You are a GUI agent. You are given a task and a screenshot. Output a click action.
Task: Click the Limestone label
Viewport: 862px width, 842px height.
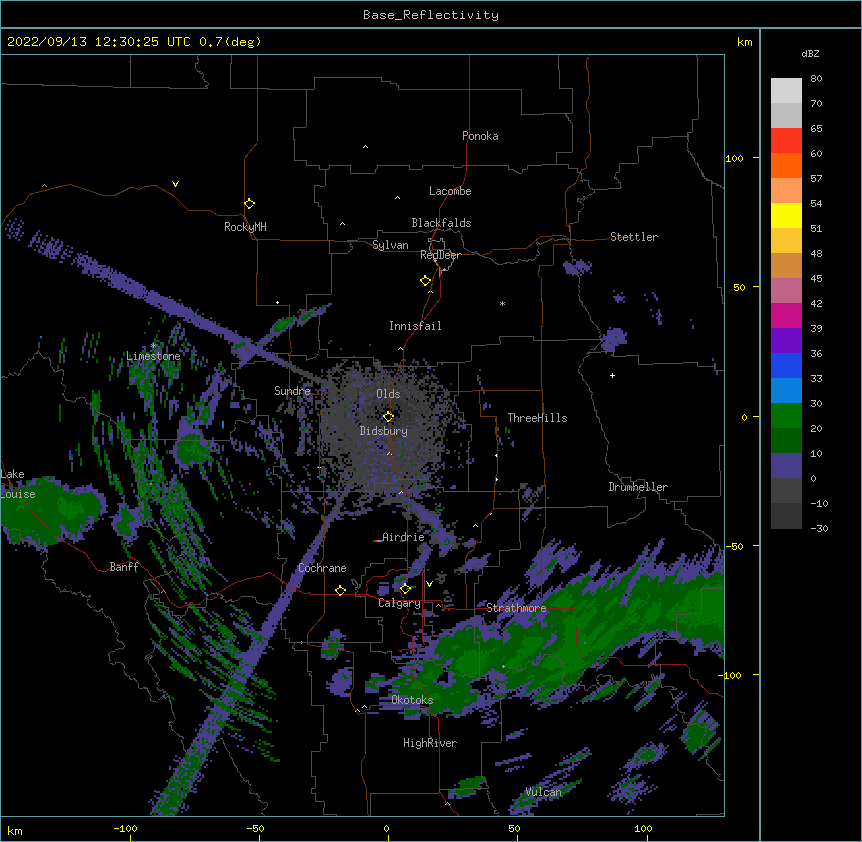[x=153, y=356]
